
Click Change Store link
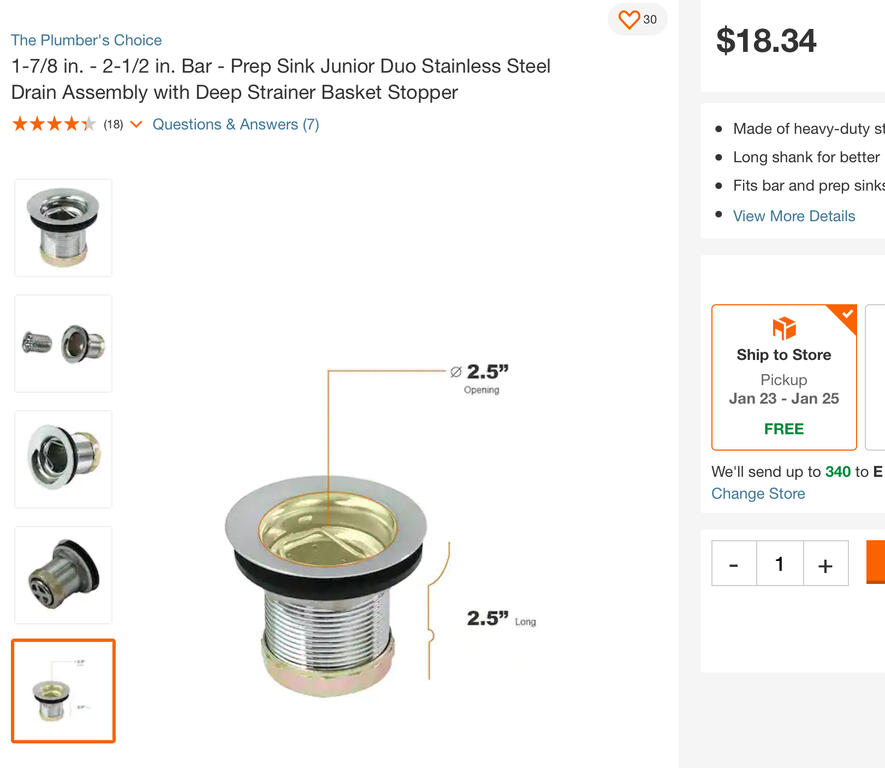point(758,494)
